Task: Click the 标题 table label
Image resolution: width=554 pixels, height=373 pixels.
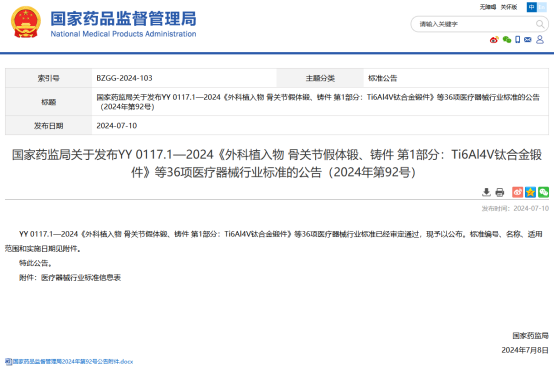Action: pos(48,102)
